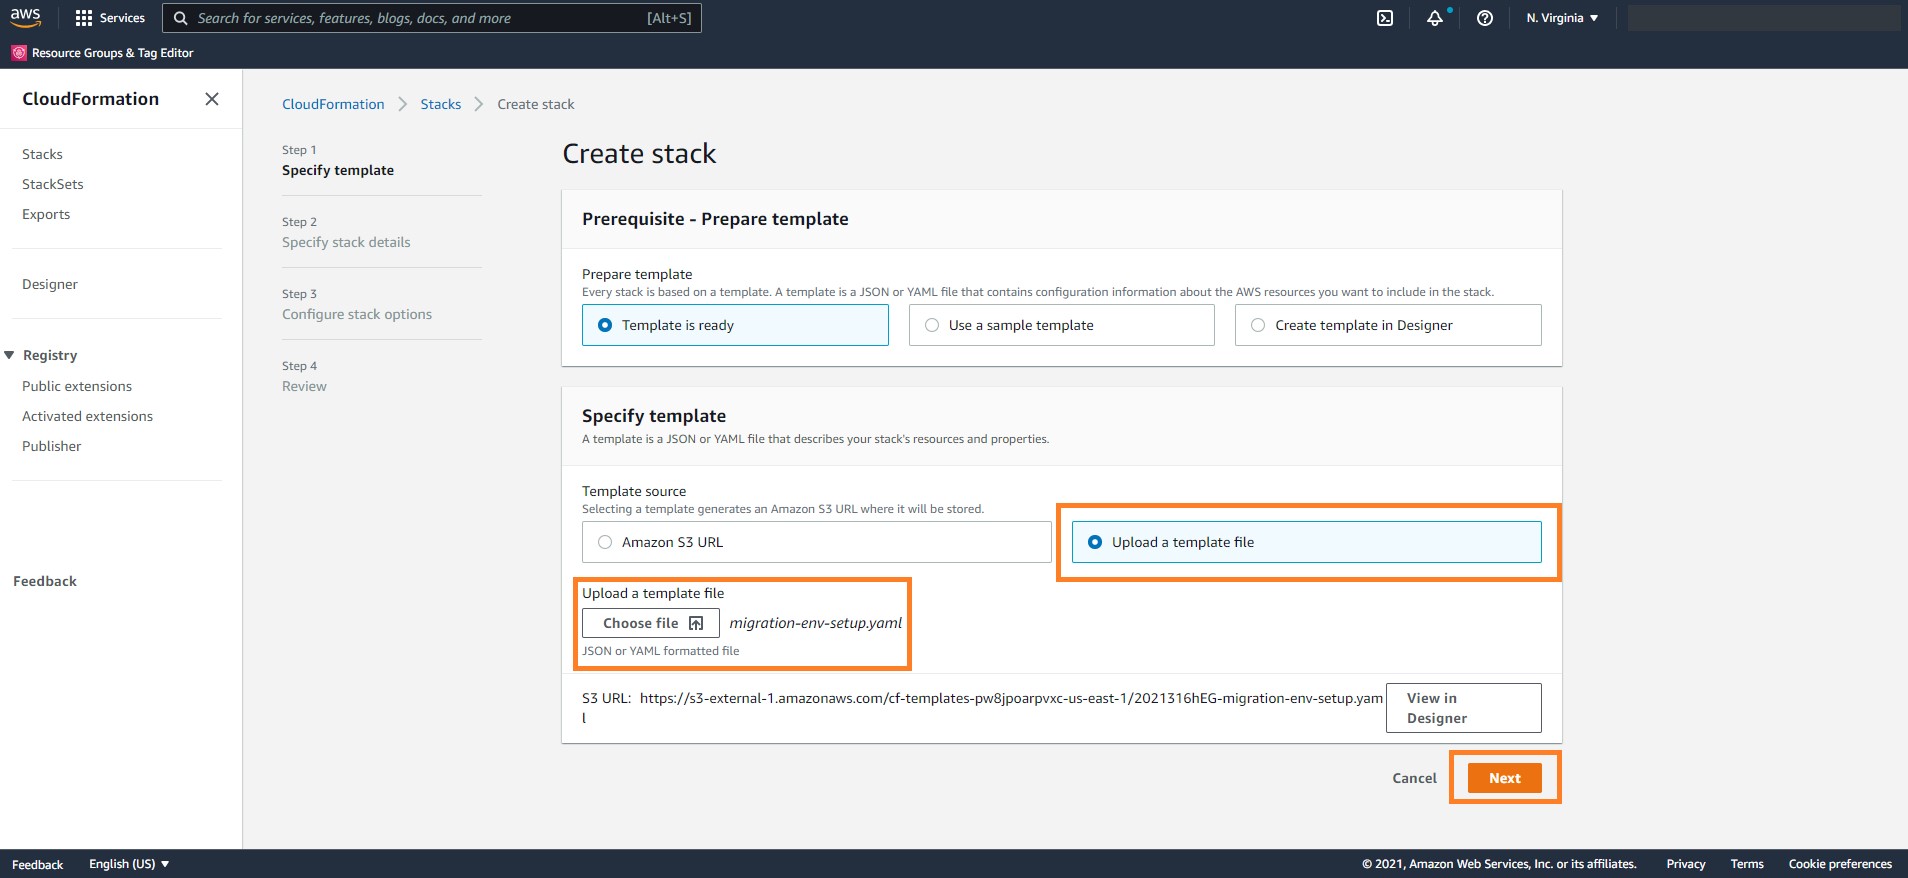Screen dimensions: 1908x878
Task: Open Publisher in the sidebar
Action: pyautogui.click(x=52, y=446)
